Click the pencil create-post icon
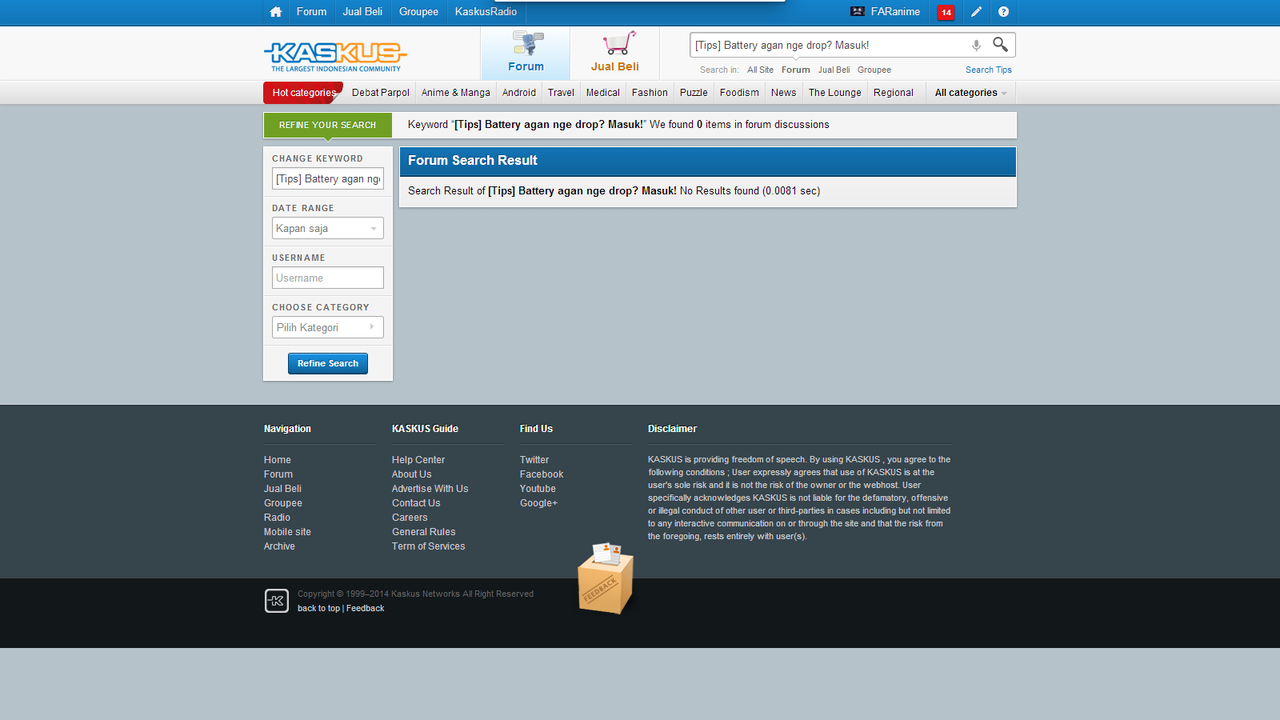The height and width of the screenshot is (720, 1280). [977, 12]
